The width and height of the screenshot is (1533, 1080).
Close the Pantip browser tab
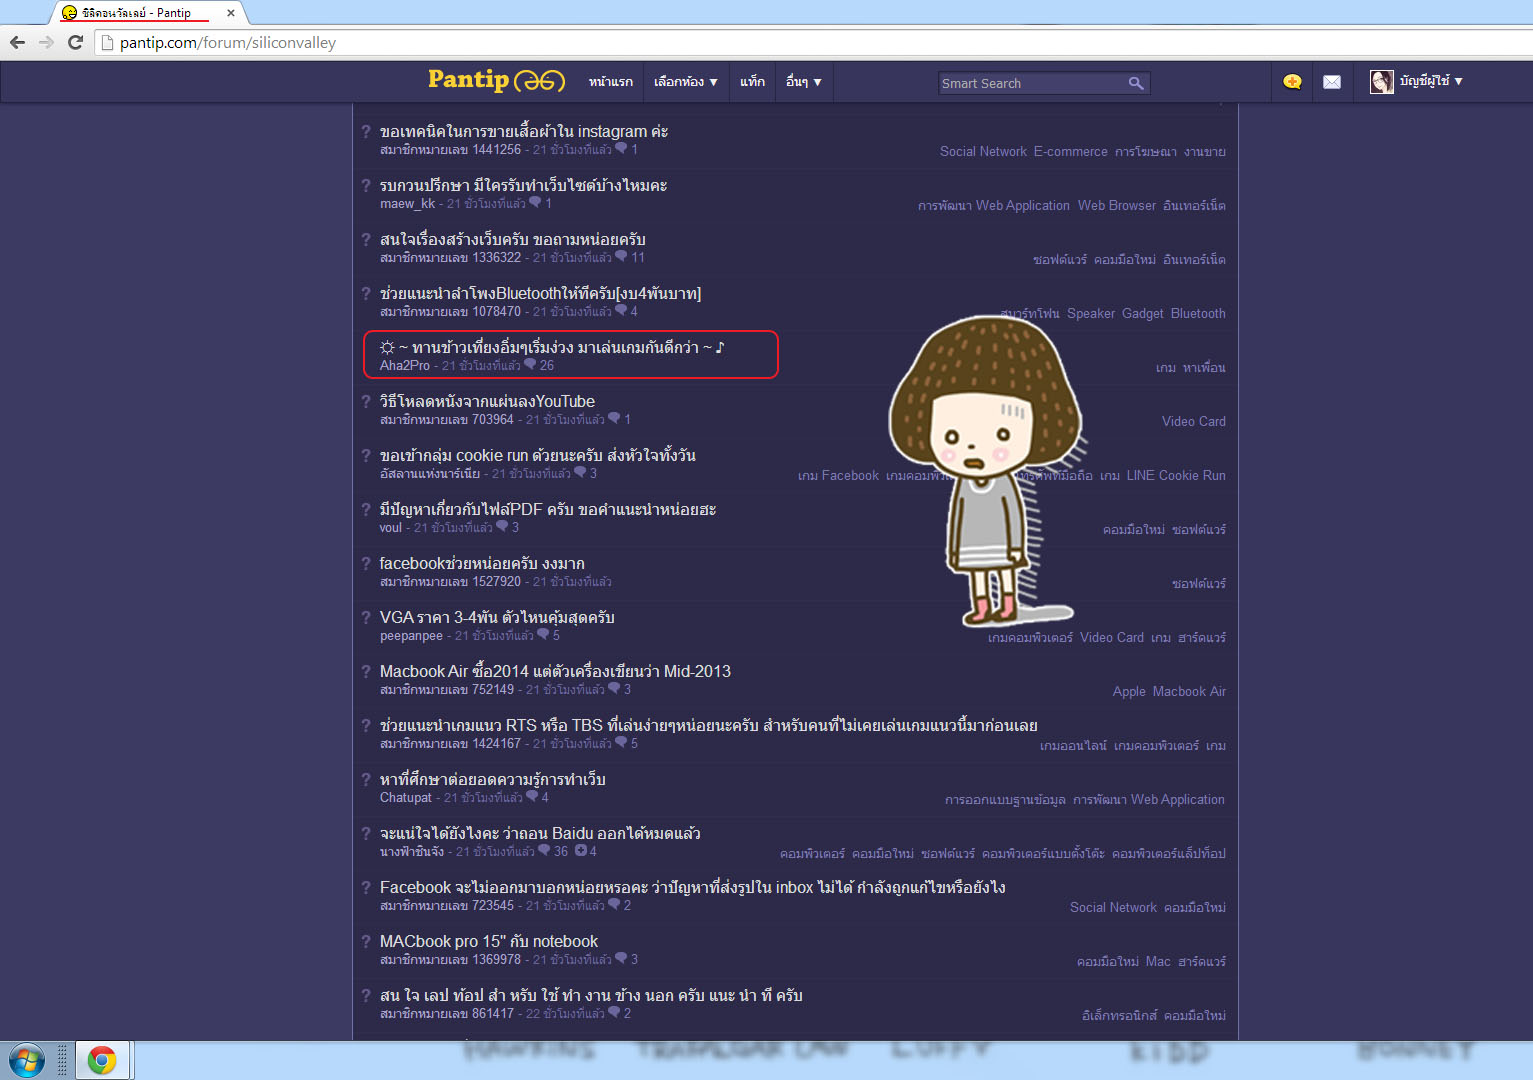click(x=231, y=13)
